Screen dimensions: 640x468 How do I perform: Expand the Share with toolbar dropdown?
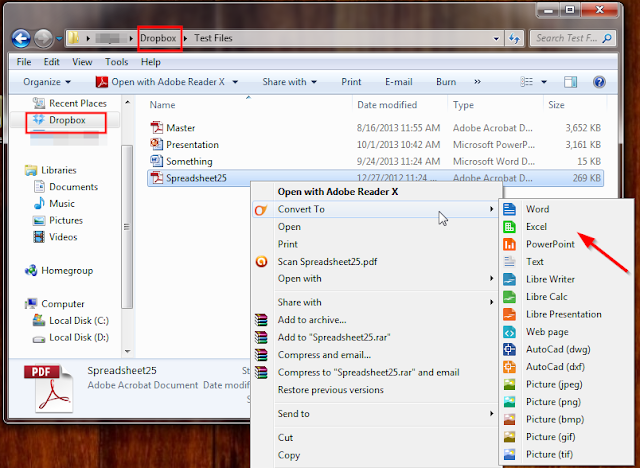tap(290, 82)
